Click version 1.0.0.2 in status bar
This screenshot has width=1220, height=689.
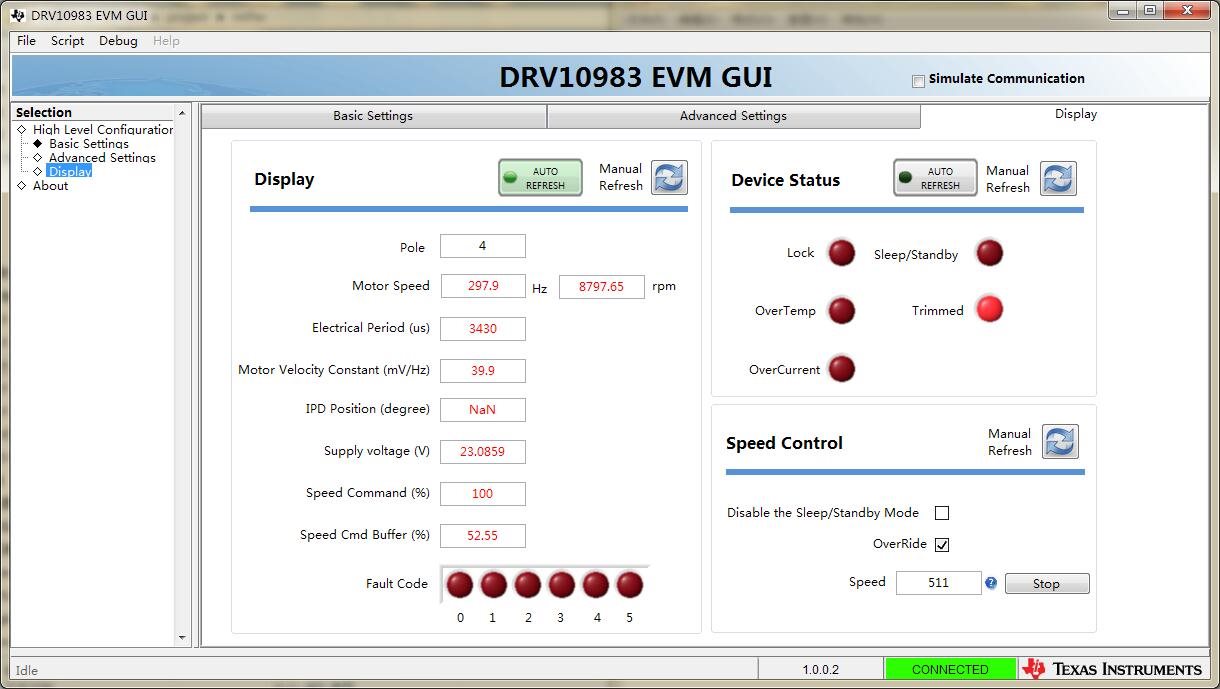coord(820,669)
